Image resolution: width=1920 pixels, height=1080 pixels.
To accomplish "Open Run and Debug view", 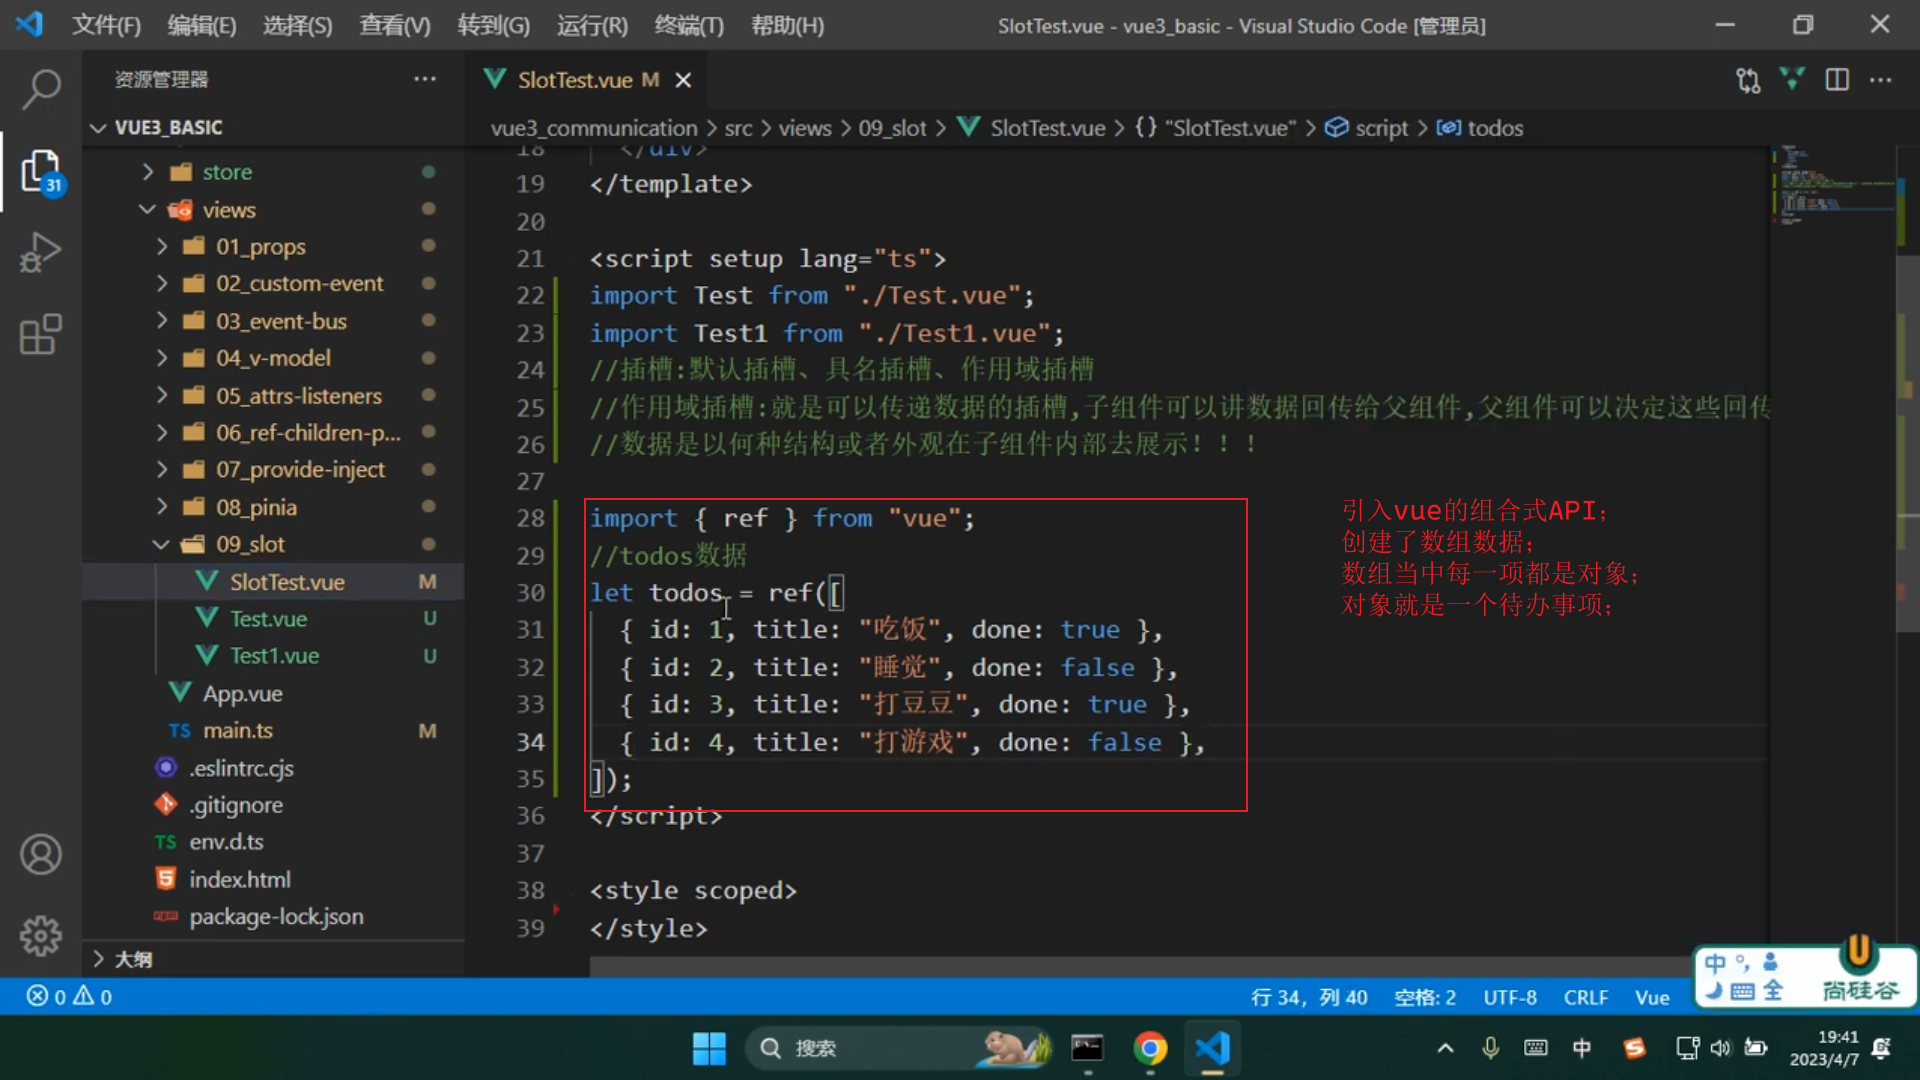I will tap(41, 252).
